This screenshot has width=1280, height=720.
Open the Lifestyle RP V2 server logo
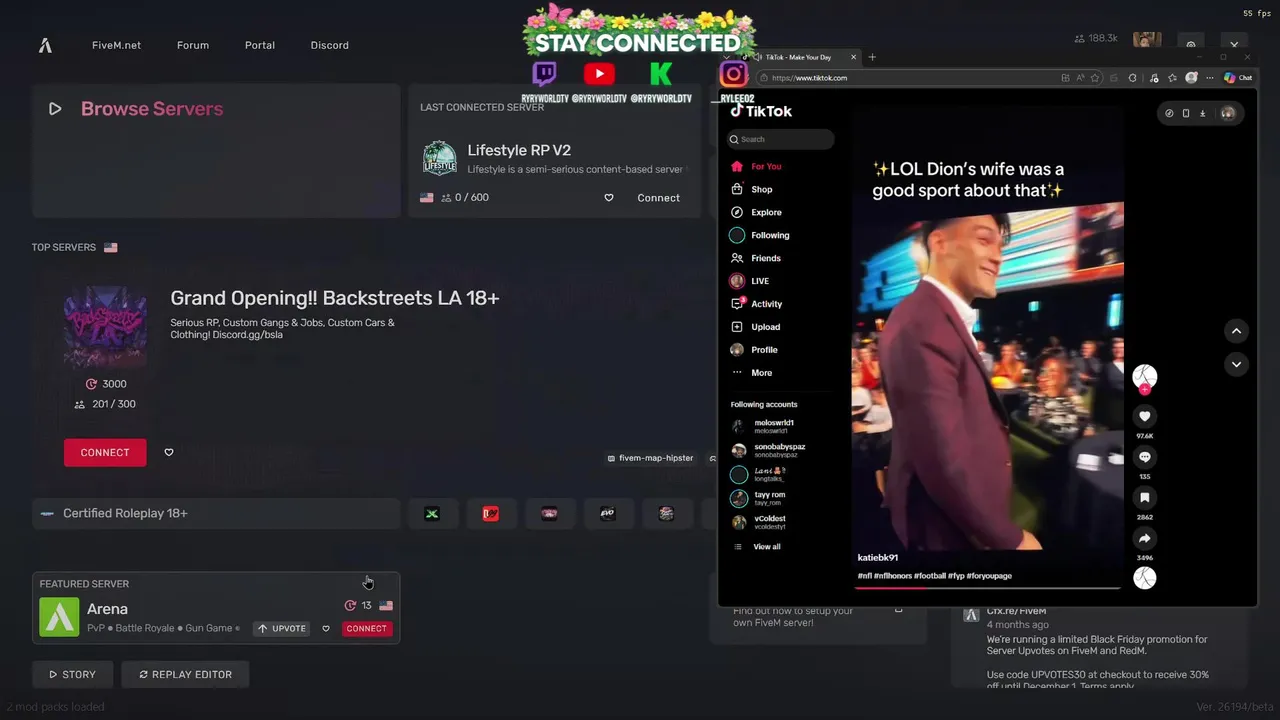pyautogui.click(x=440, y=158)
